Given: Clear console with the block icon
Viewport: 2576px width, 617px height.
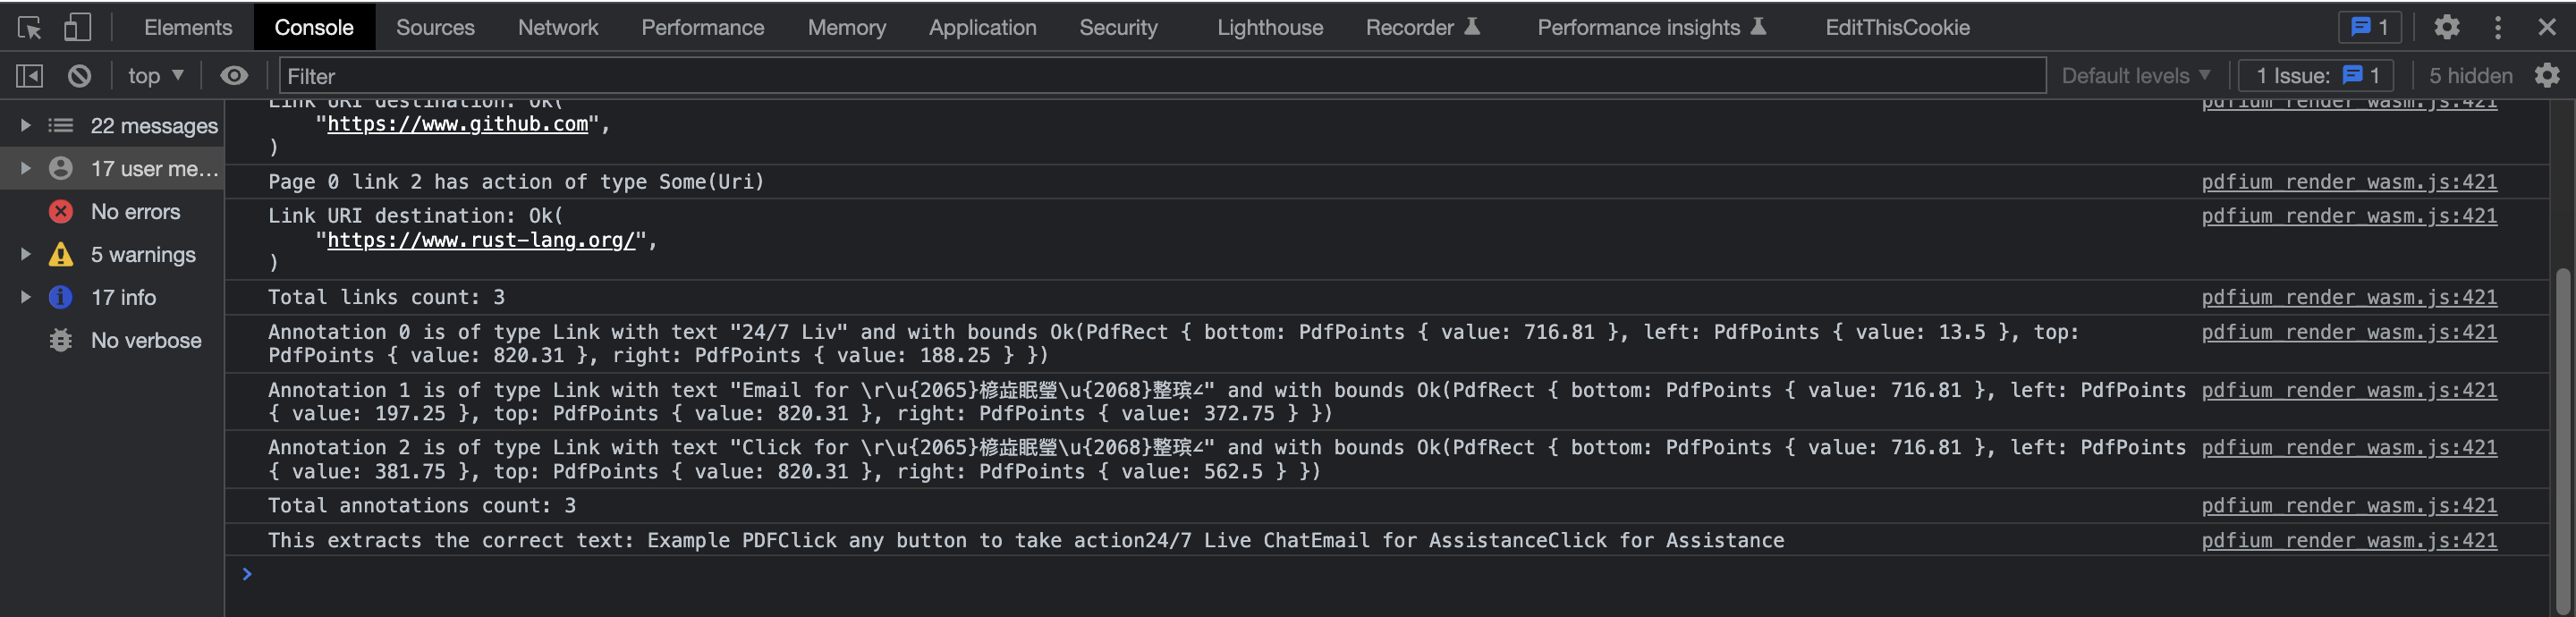Looking at the screenshot, I should coord(79,76).
